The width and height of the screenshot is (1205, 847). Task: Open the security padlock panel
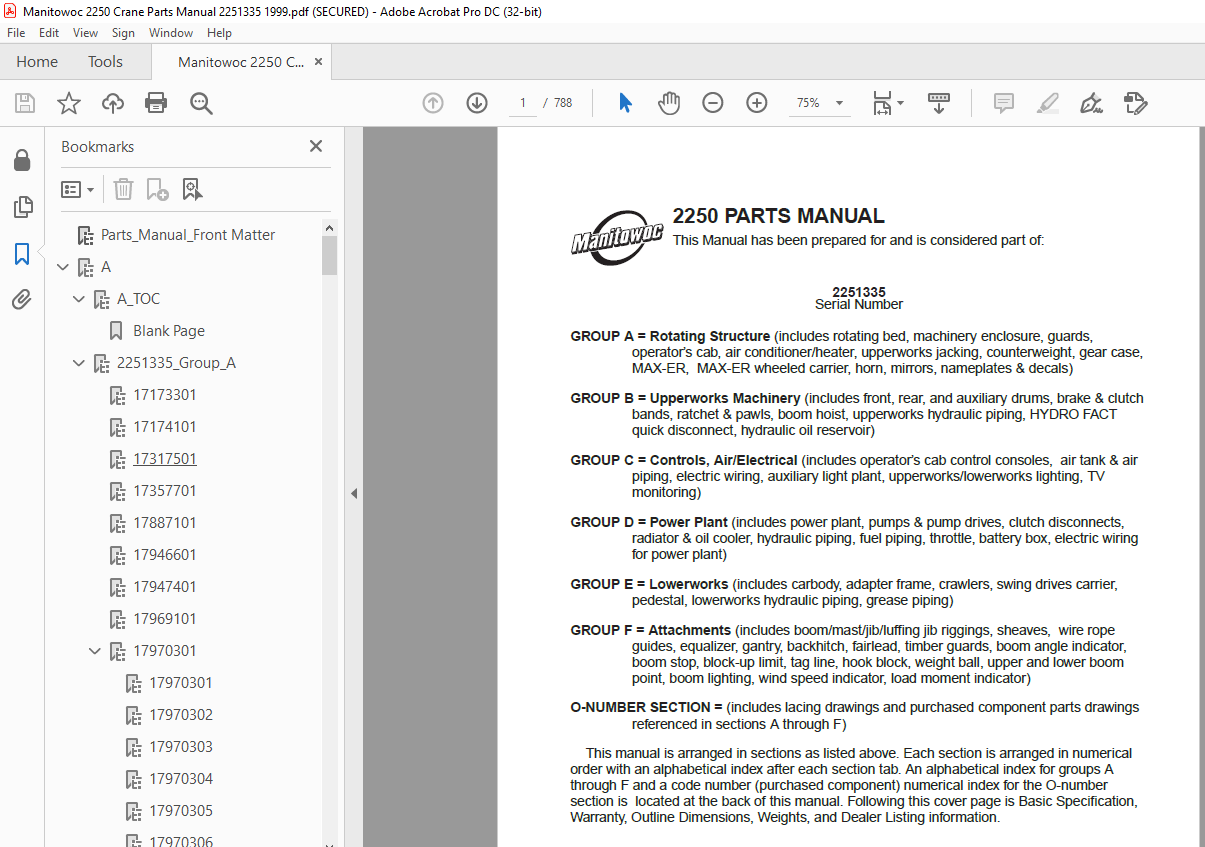click(x=22, y=161)
